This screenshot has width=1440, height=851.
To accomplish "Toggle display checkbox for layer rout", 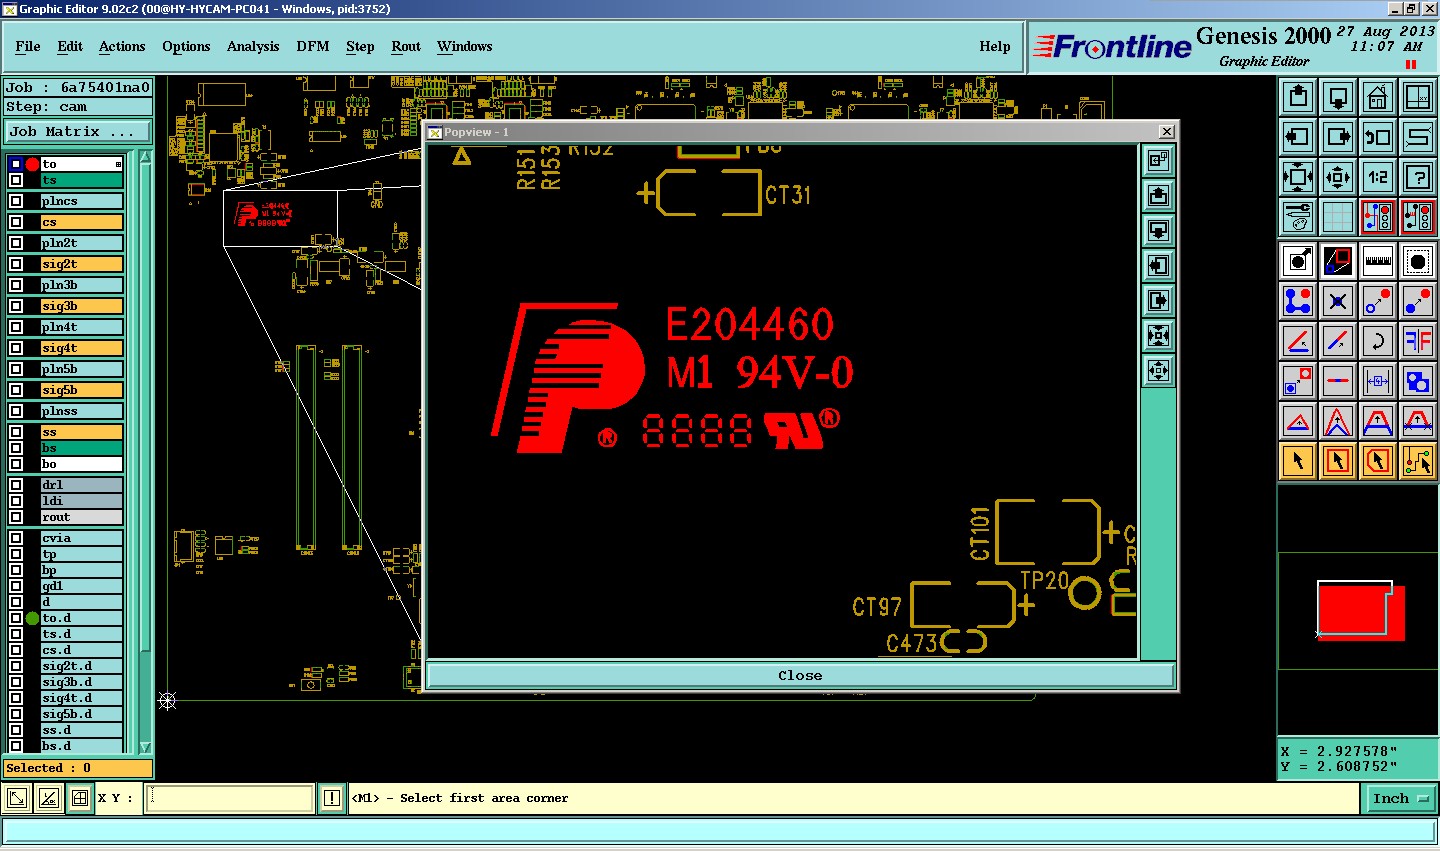I will coord(16,517).
